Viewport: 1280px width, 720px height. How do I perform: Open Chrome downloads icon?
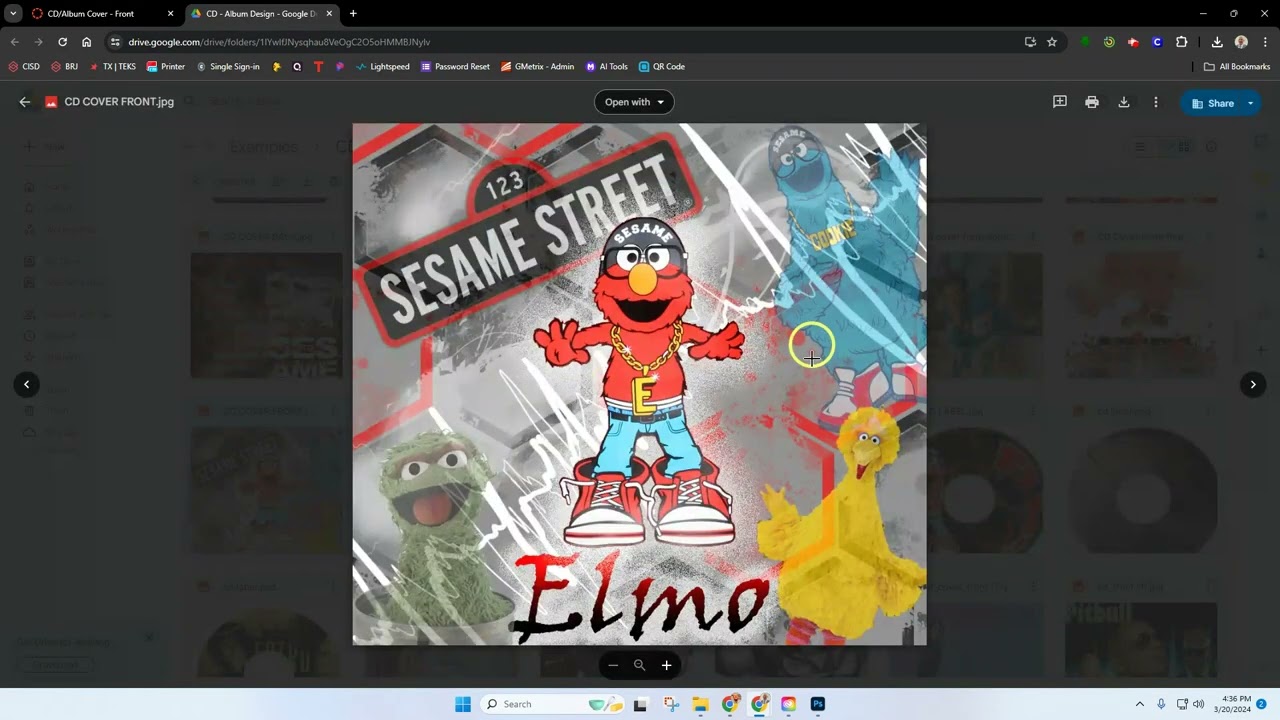click(1217, 42)
